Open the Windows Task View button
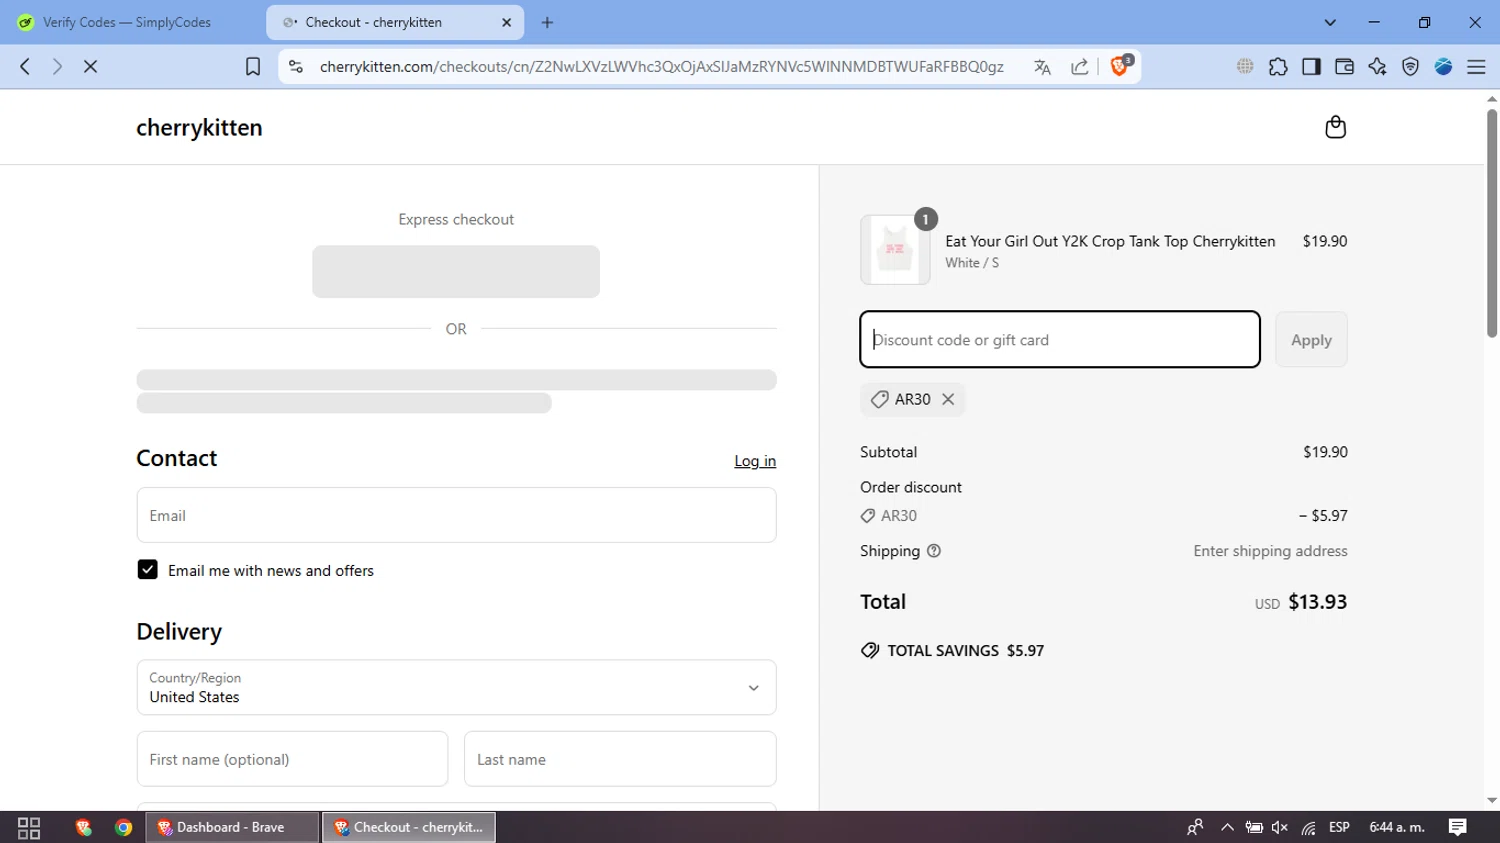This screenshot has width=1500, height=843. 29,827
